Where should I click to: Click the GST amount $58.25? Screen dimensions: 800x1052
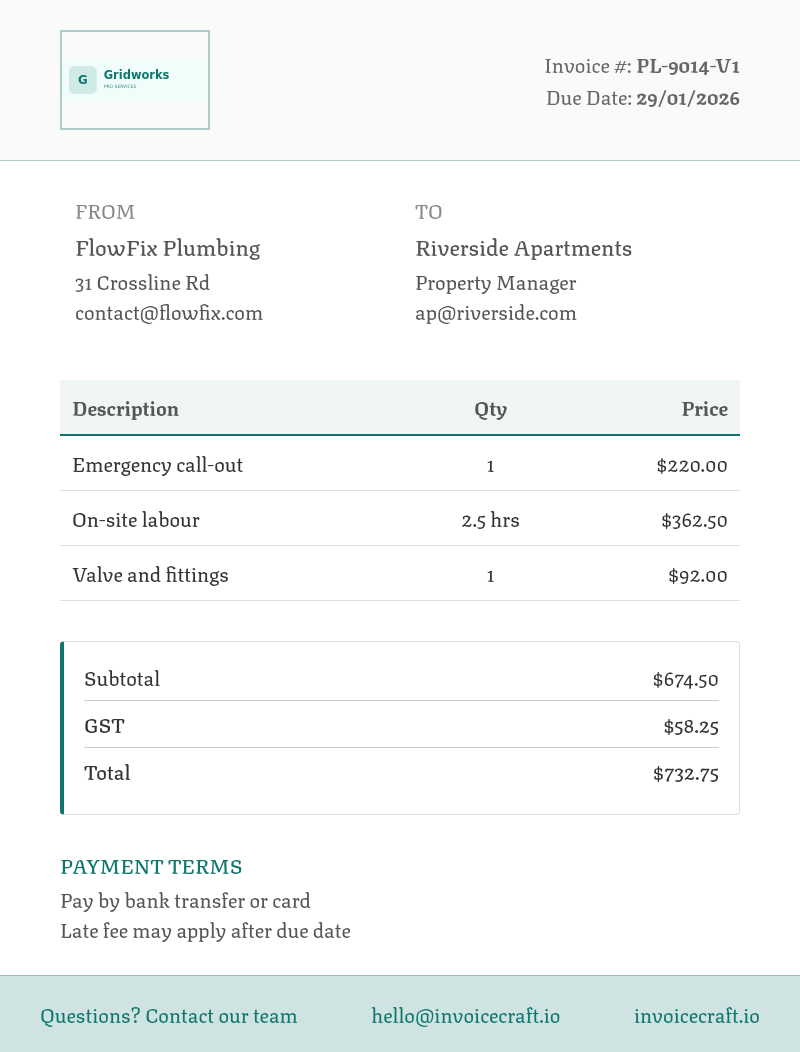(691, 727)
